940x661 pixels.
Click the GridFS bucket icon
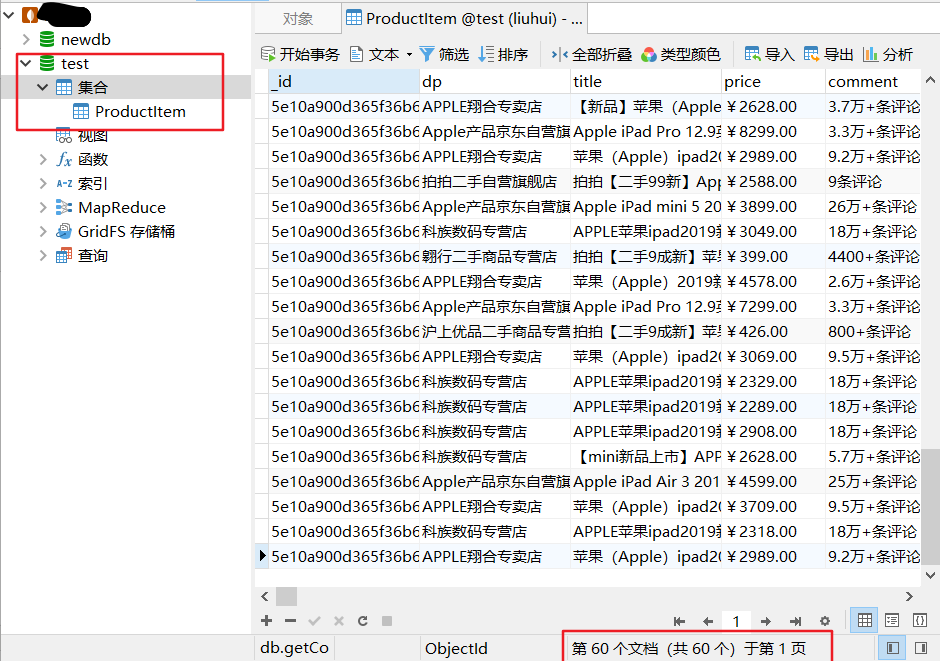(x=64, y=231)
